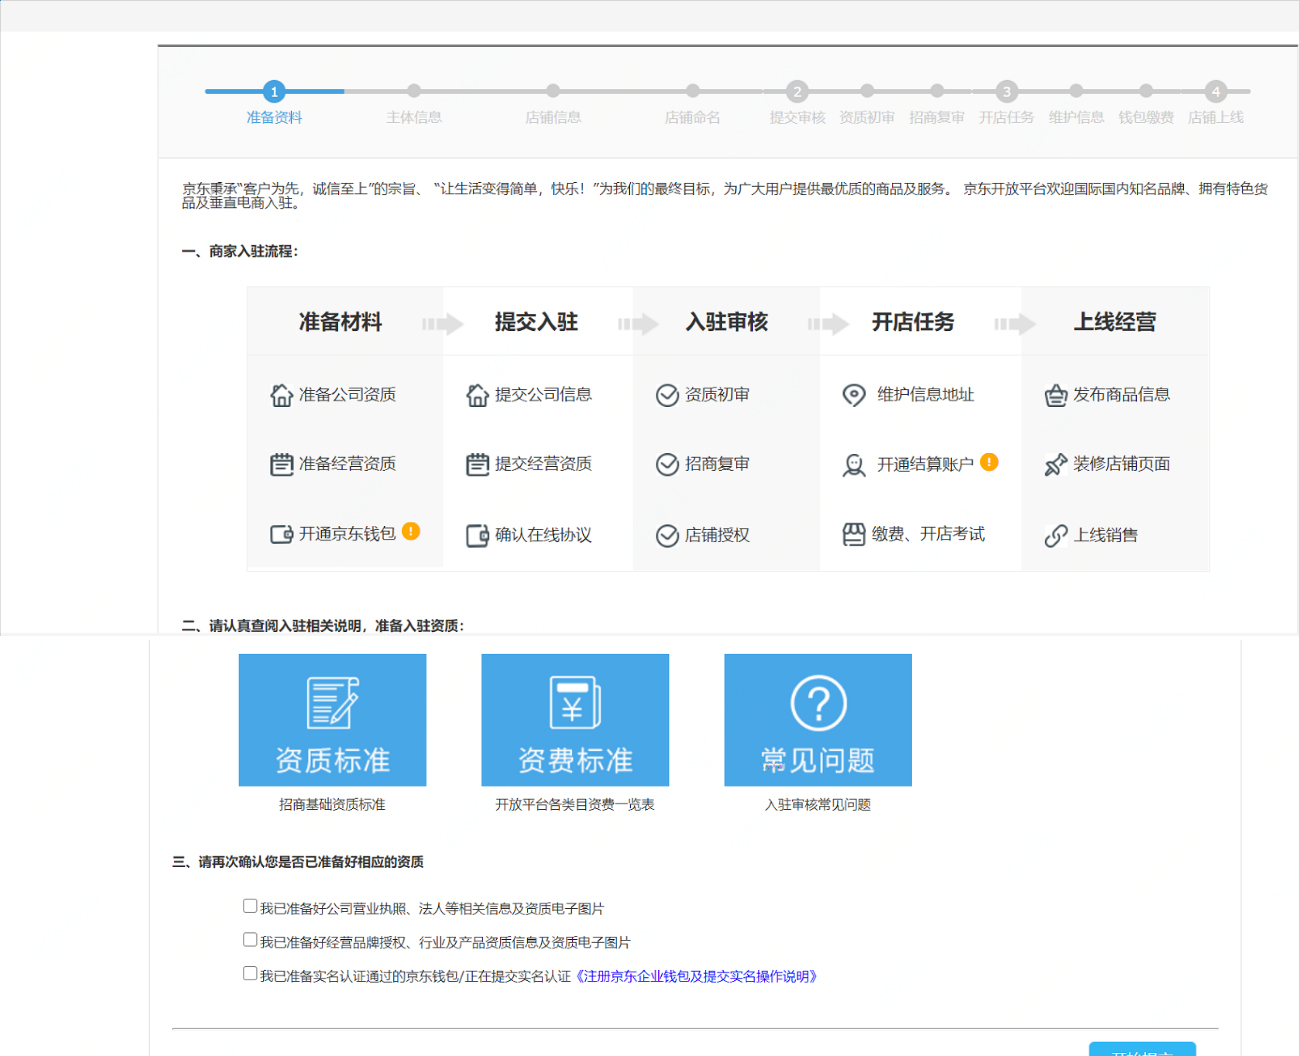Click the 发布商品信息 shopping bag icon
Image resolution: width=1299 pixels, height=1056 pixels.
(1057, 395)
